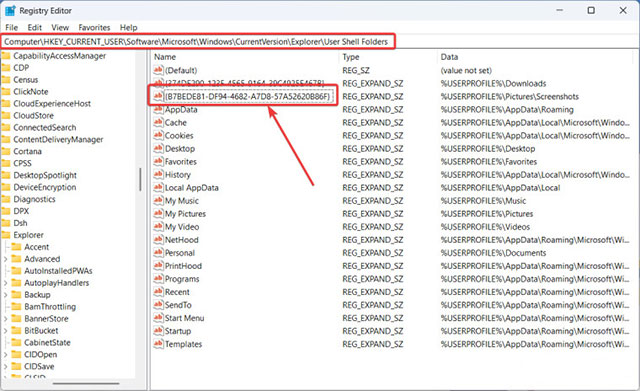
Task: Select the BamThrottling subkey
Action: [50, 307]
